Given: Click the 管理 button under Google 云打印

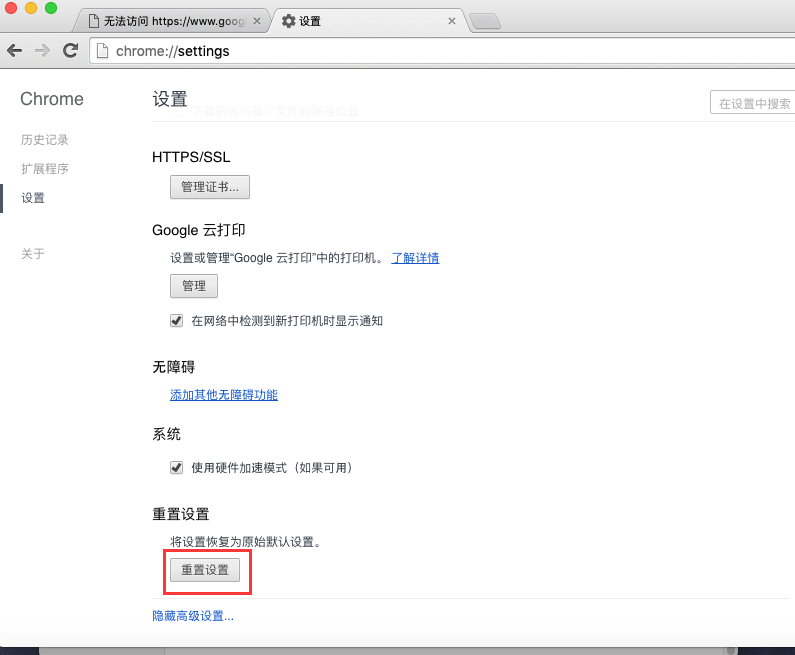Looking at the screenshot, I should [x=194, y=286].
